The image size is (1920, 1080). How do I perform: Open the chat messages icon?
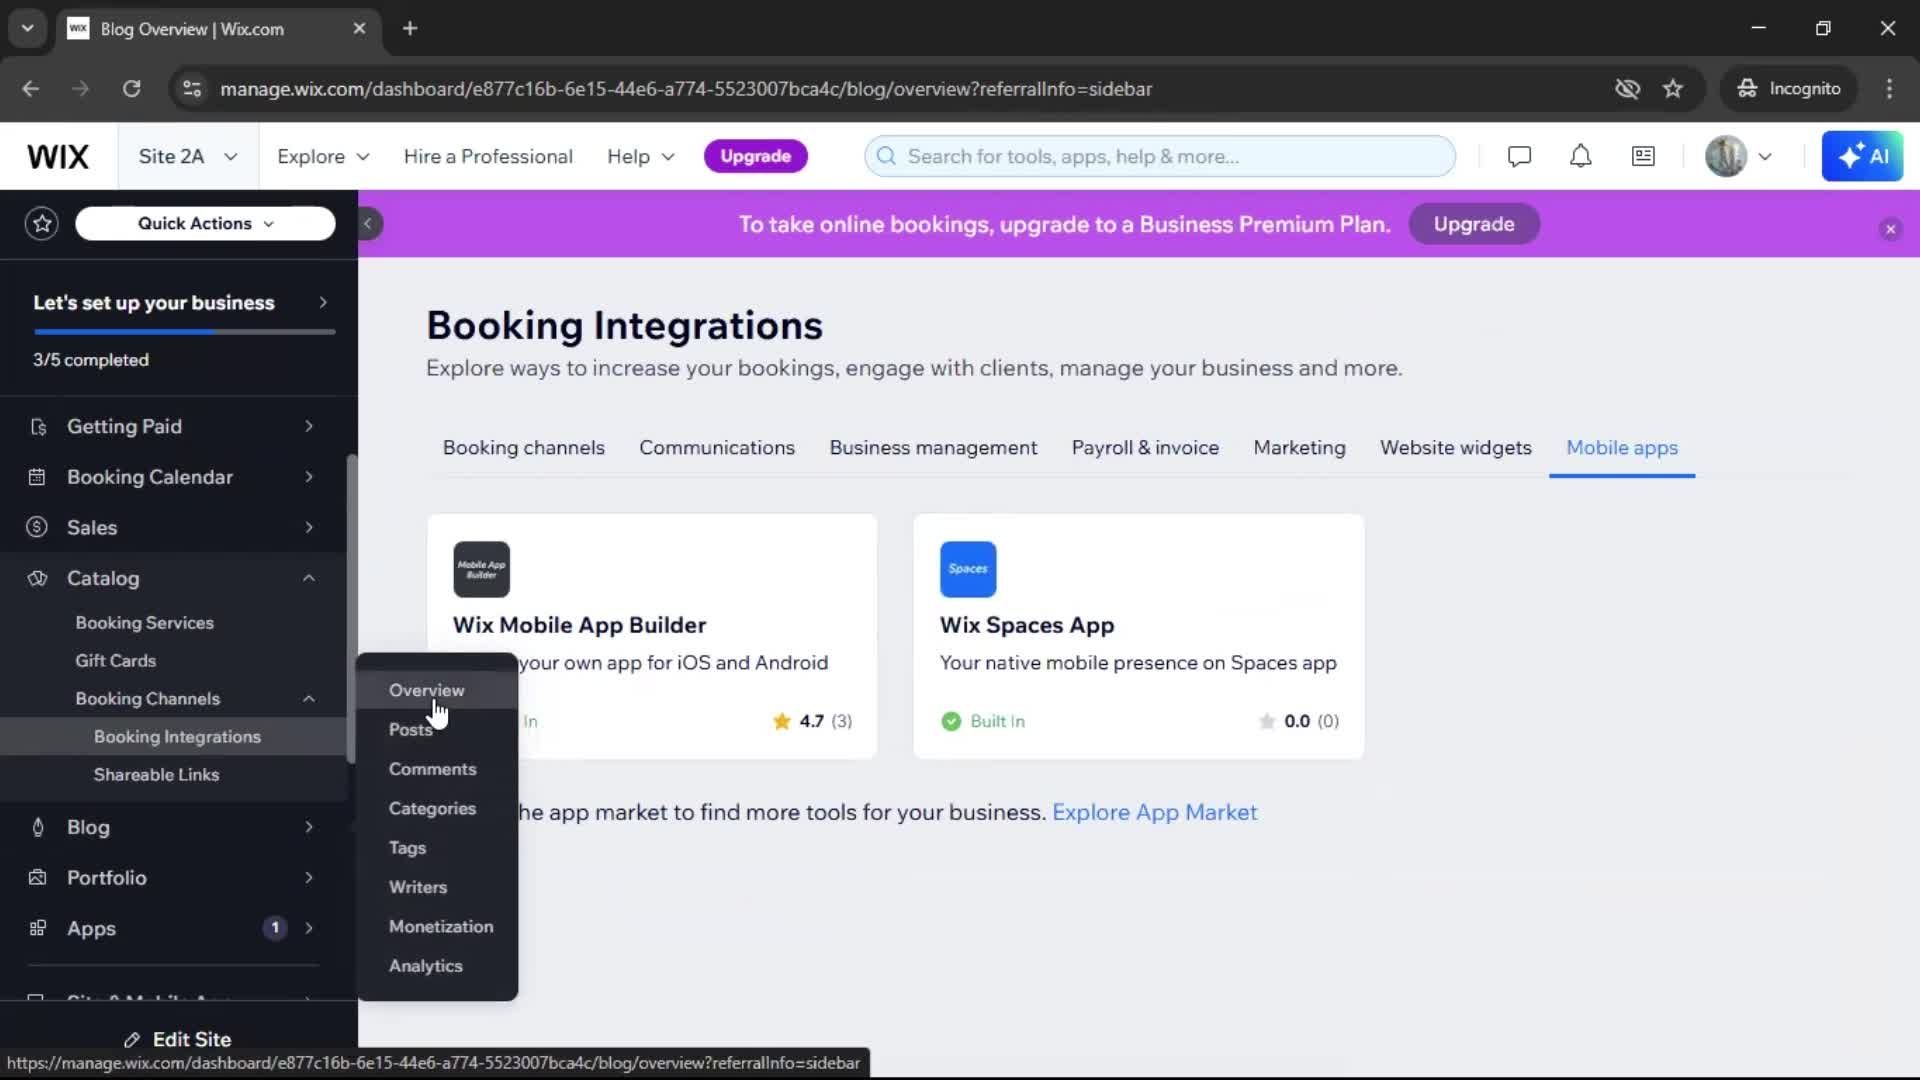pyautogui.click(x=1519, y=157)
